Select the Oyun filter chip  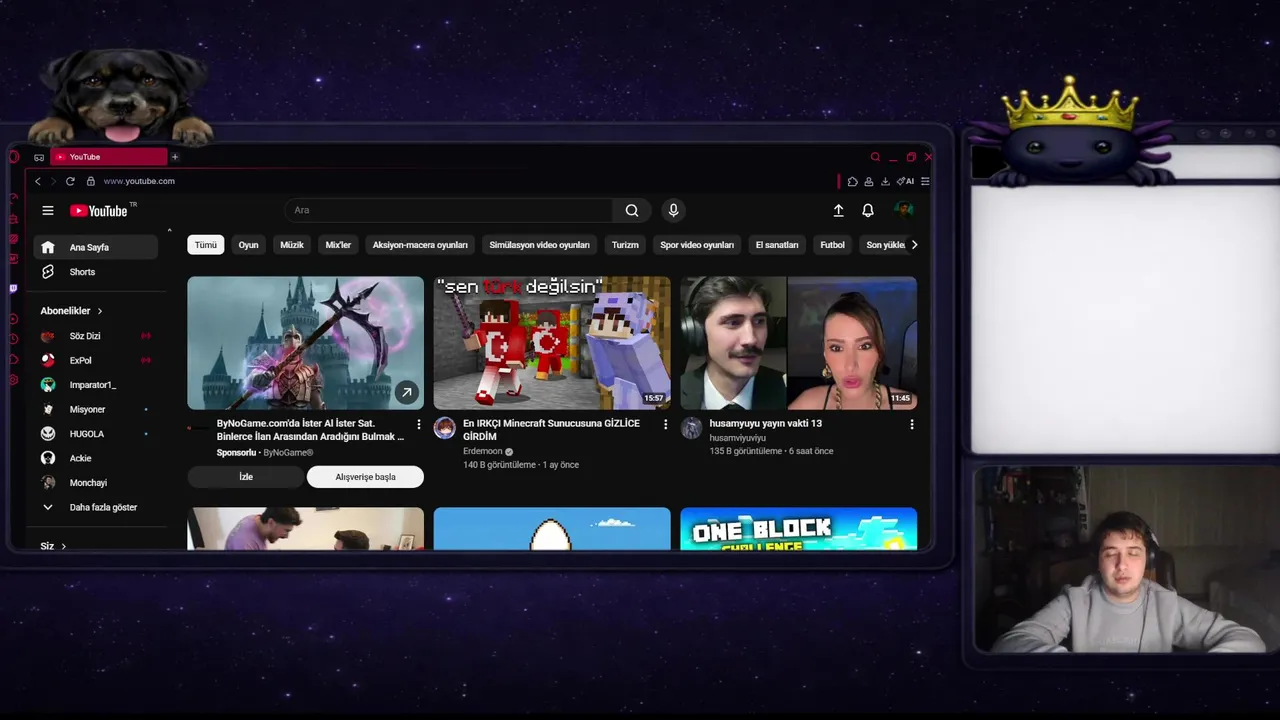248,245
